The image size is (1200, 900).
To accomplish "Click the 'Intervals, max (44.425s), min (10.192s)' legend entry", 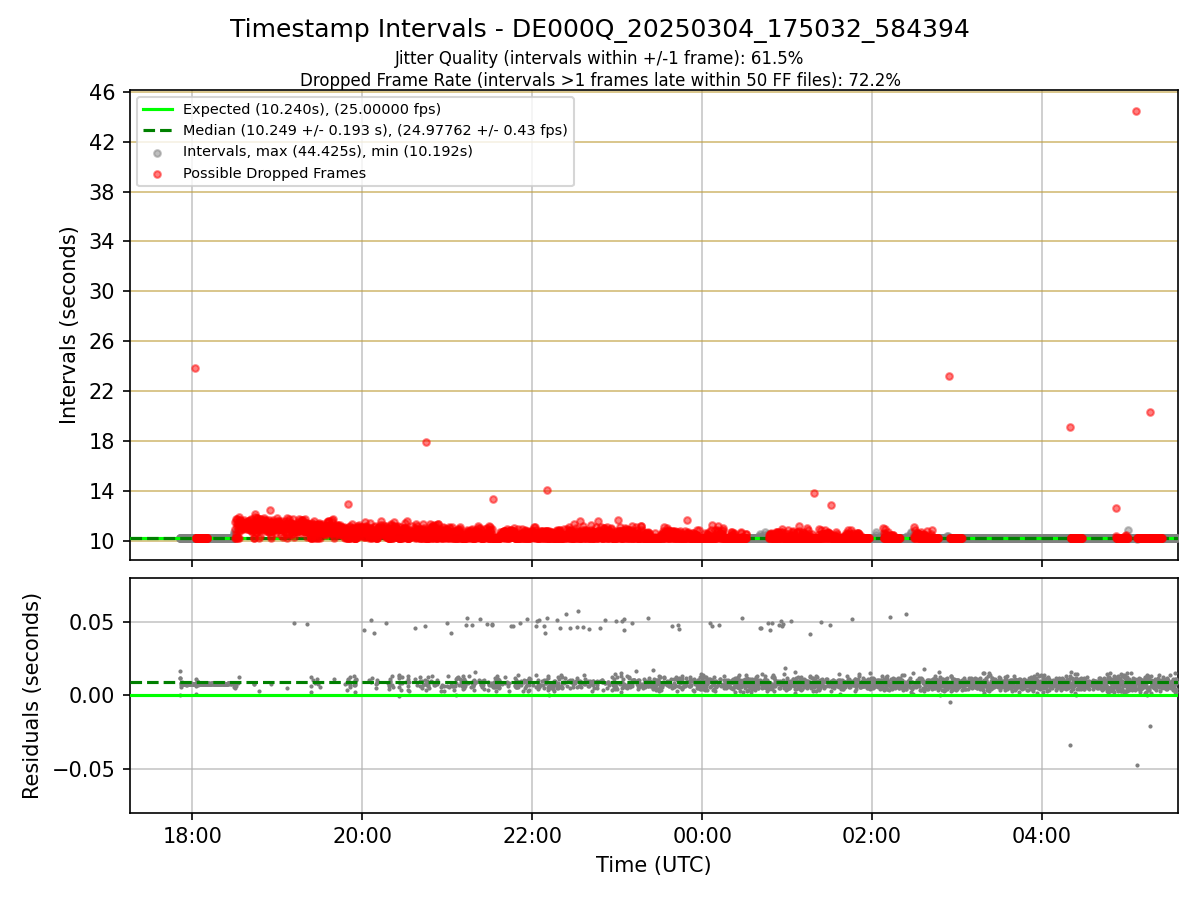I will point(328,152).
